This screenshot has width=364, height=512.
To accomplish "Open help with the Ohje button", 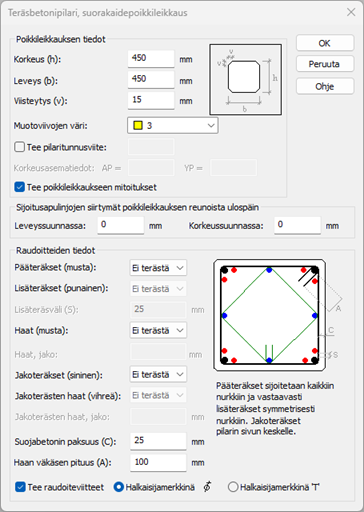I will tap(325, 86).
